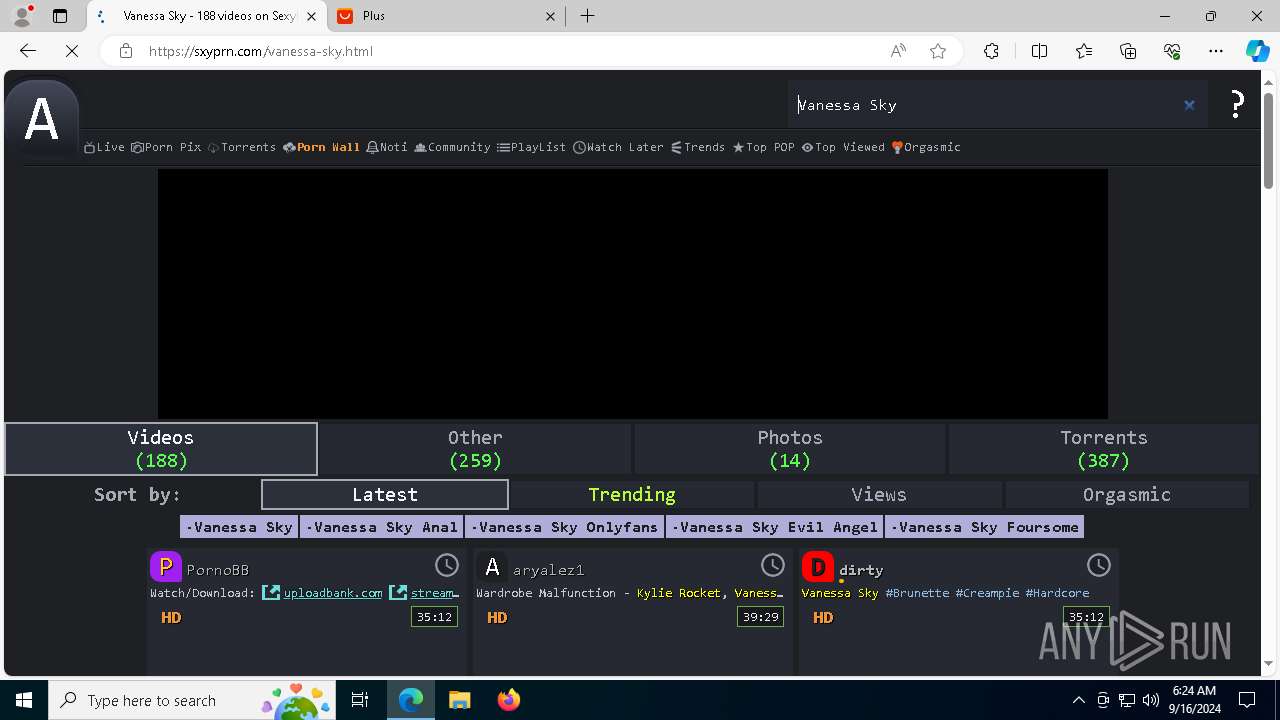This screenshot has width=1280, height=720.
Task: Select the Vanessa Sky Evil Angel tag
Action: point(775,527)
